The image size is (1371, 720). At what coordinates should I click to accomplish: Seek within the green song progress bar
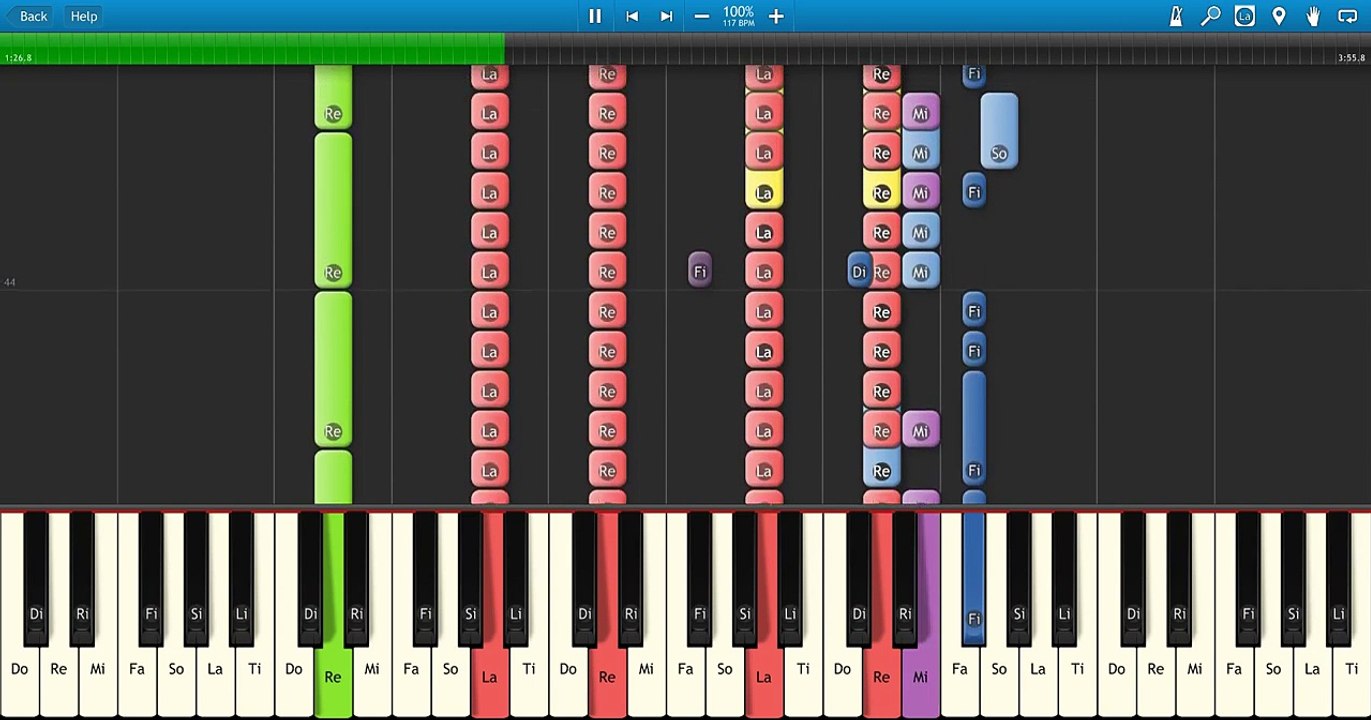(252, 49)
